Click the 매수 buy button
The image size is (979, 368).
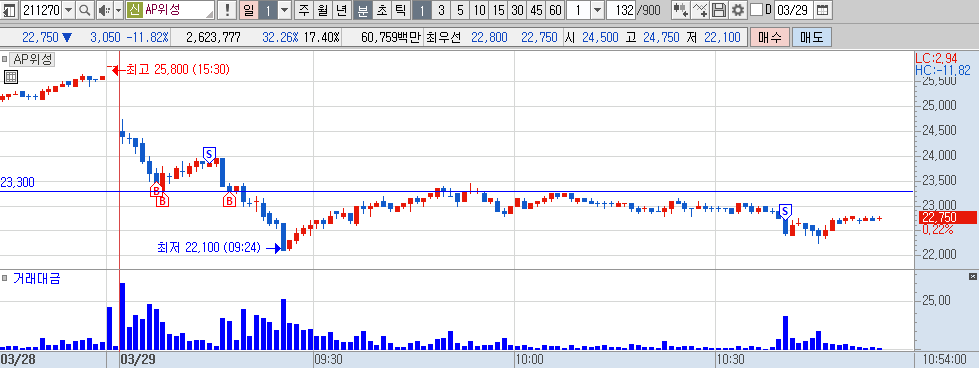point(770,37)
